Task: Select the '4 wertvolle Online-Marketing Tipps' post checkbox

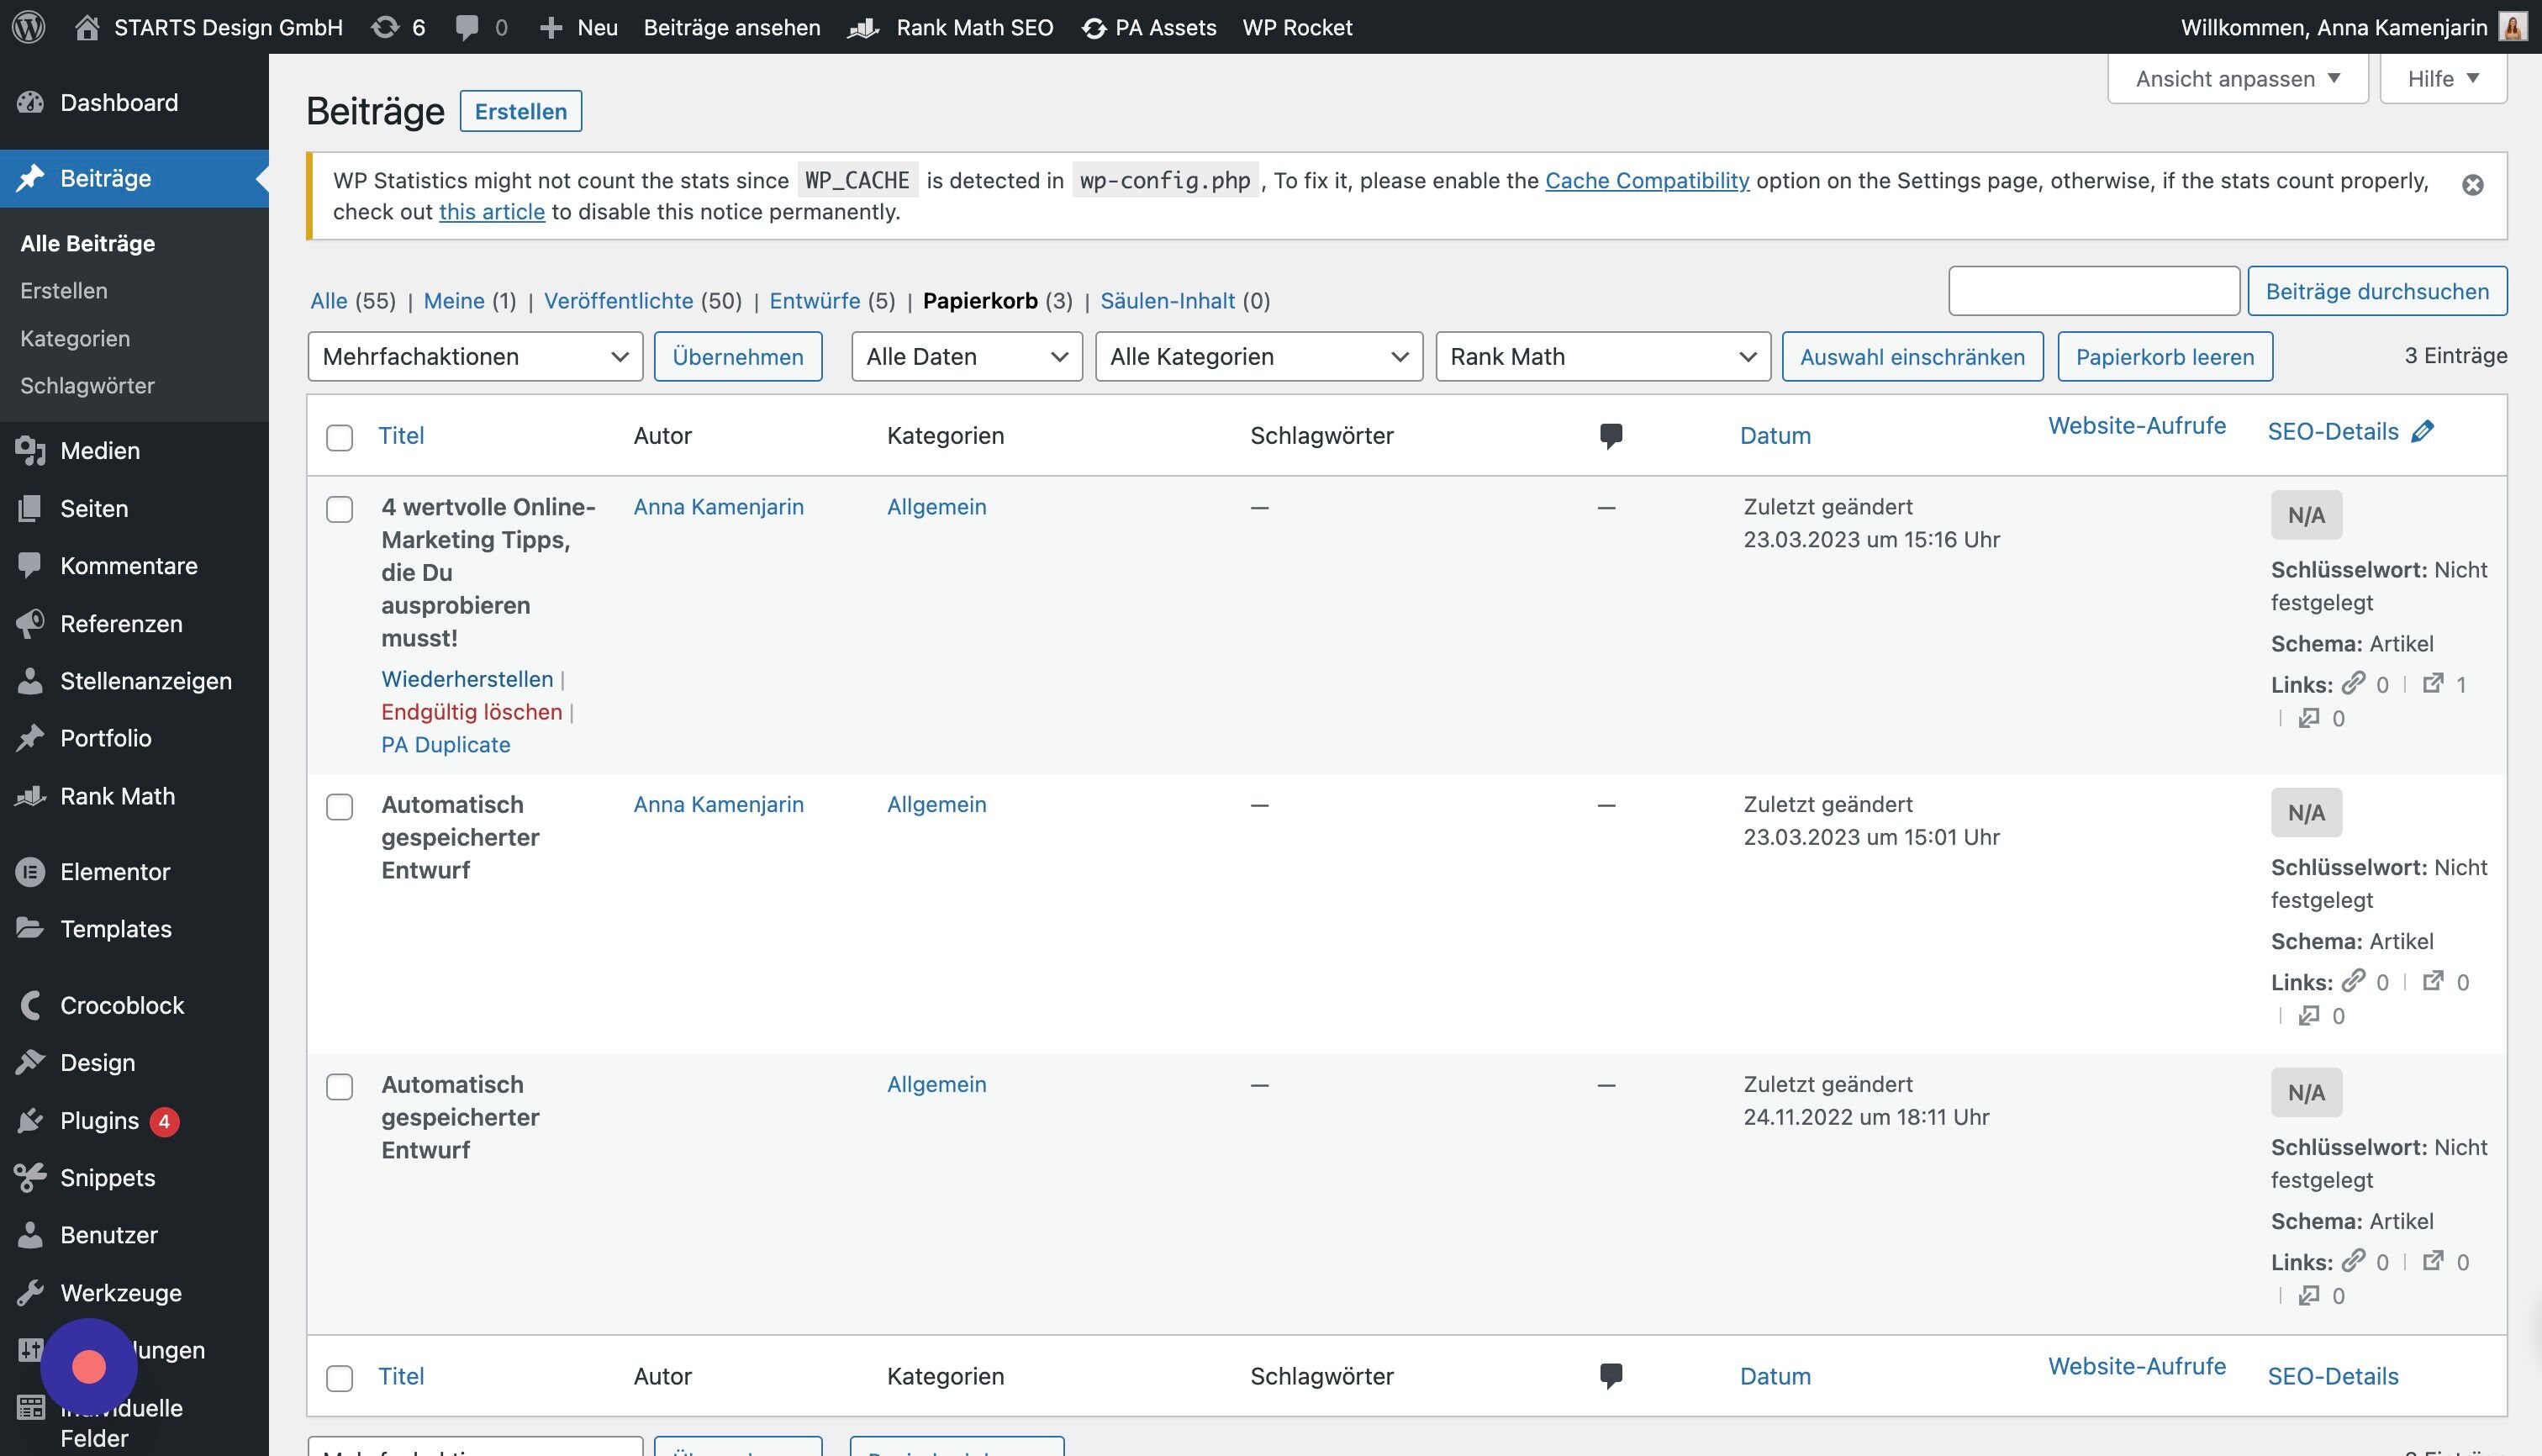Action: click(340, 509)
